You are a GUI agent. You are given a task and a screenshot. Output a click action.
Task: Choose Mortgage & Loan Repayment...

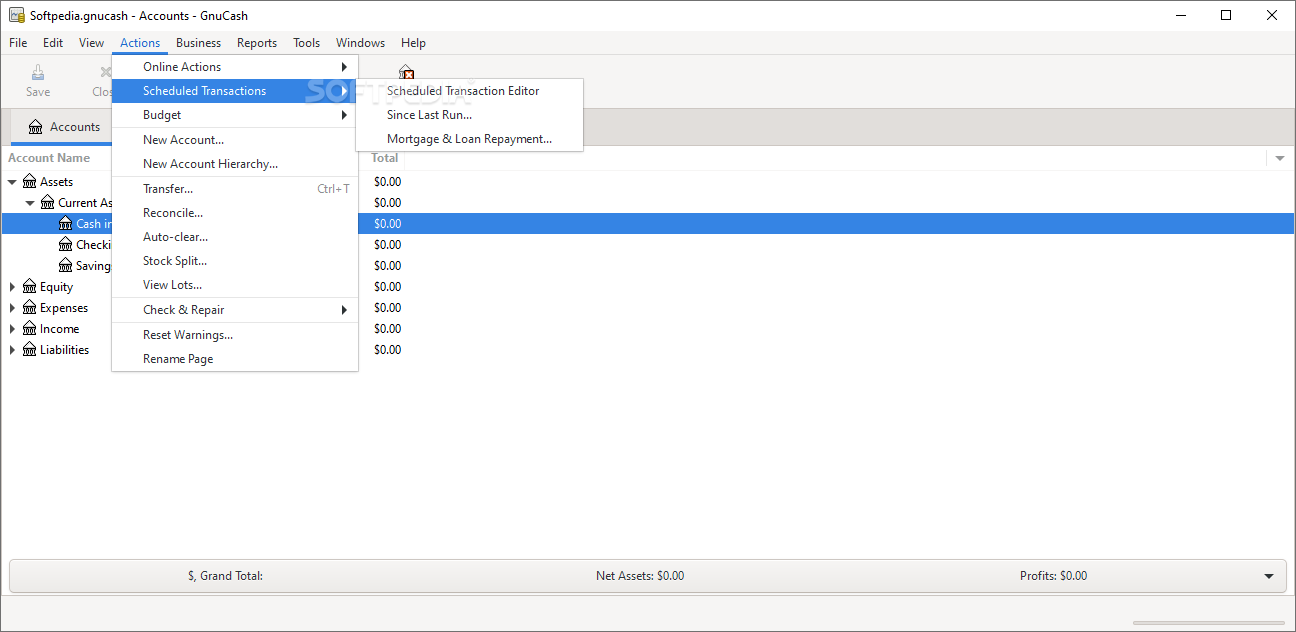pos(469,139)
